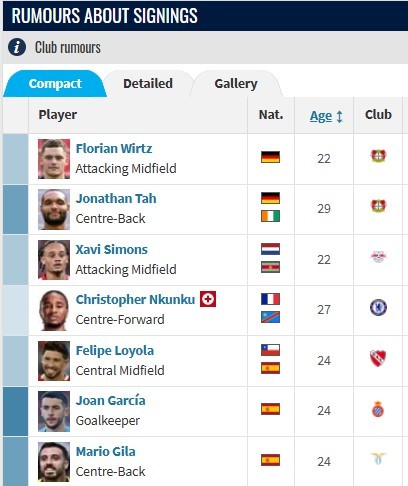Switch to the Detailed tab
This screenshot has height=486, width=408.
tap(148, 84)
